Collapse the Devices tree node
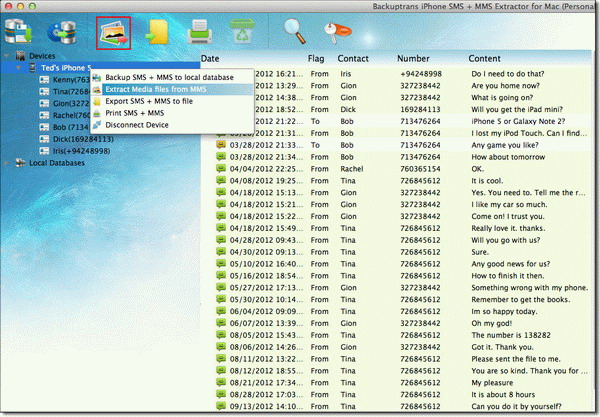The height and width of the screenshot is (417, 600). point(6,56)
